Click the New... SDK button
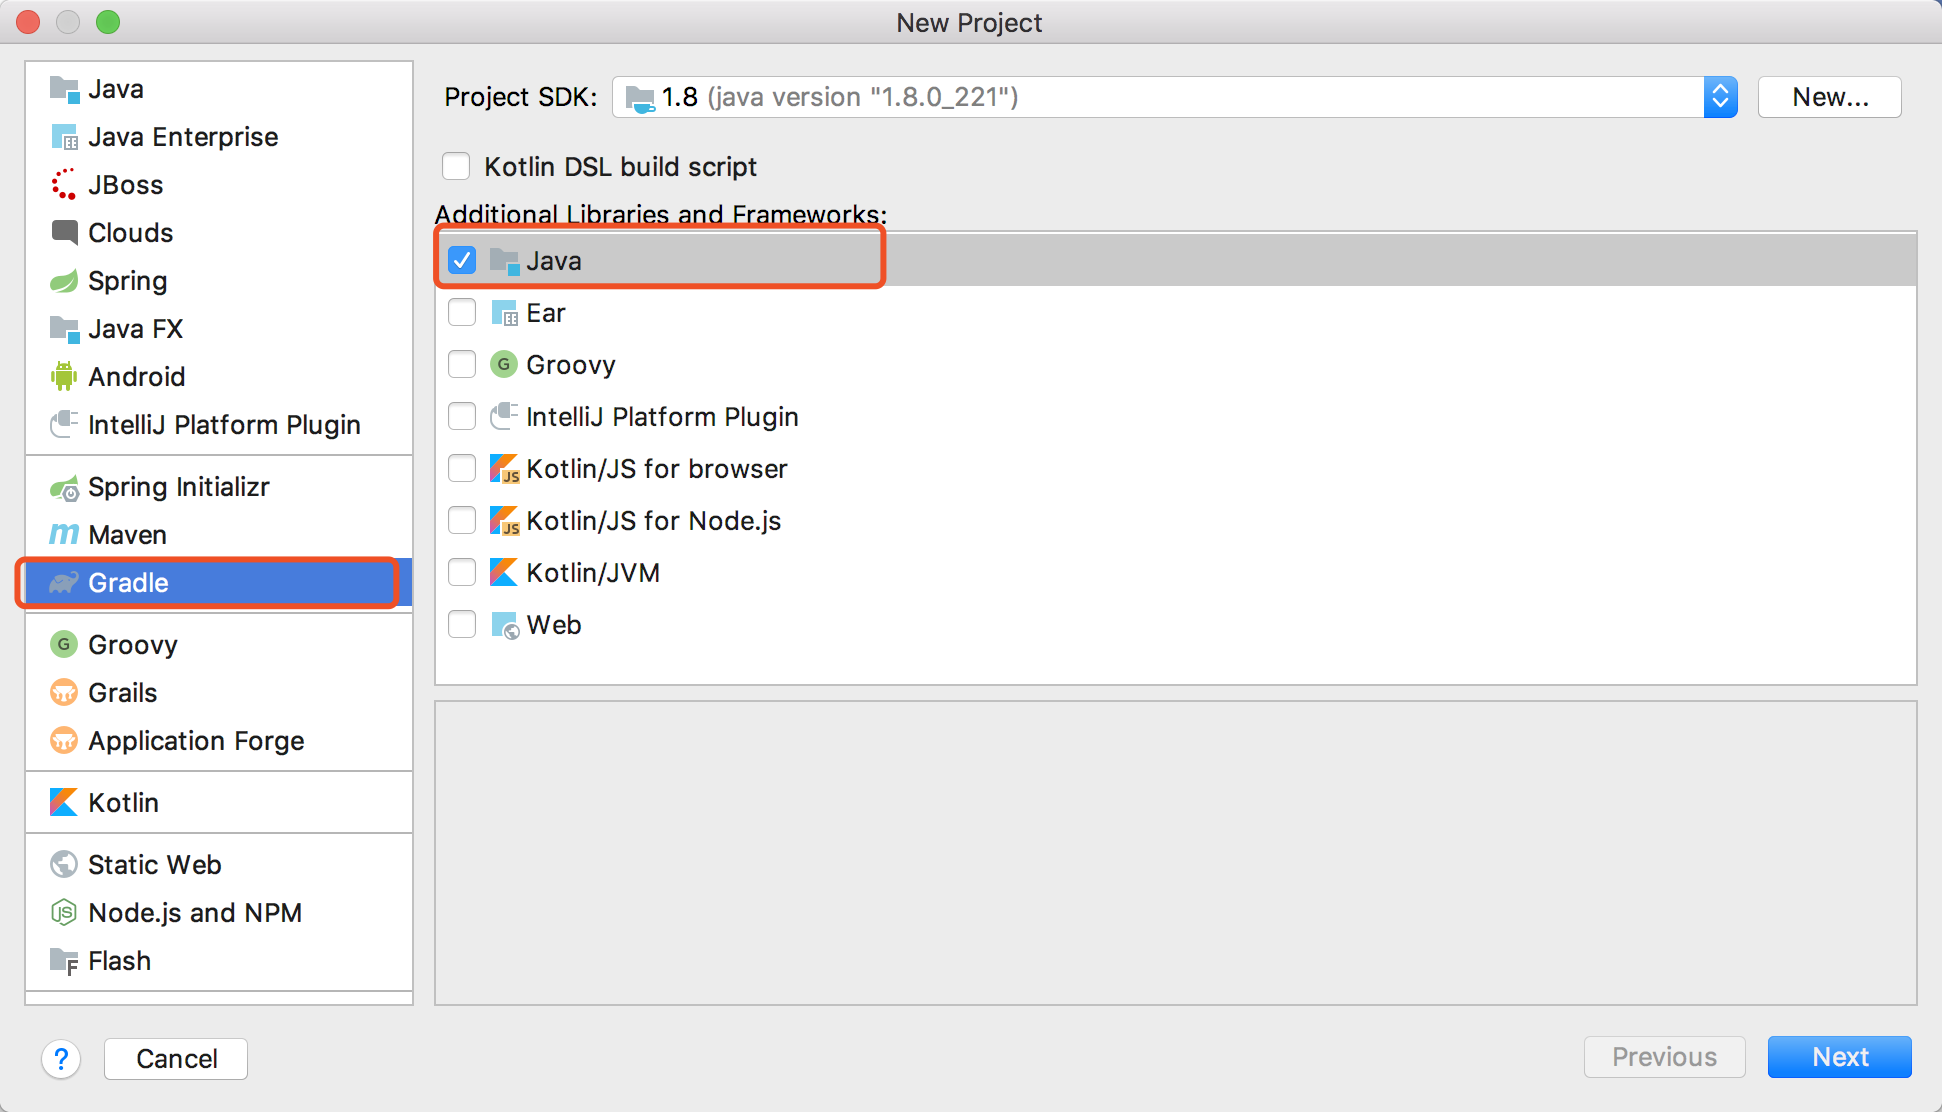Image resolution: width=1942 pixels, height=1112 pixels. click(1829, 97)
